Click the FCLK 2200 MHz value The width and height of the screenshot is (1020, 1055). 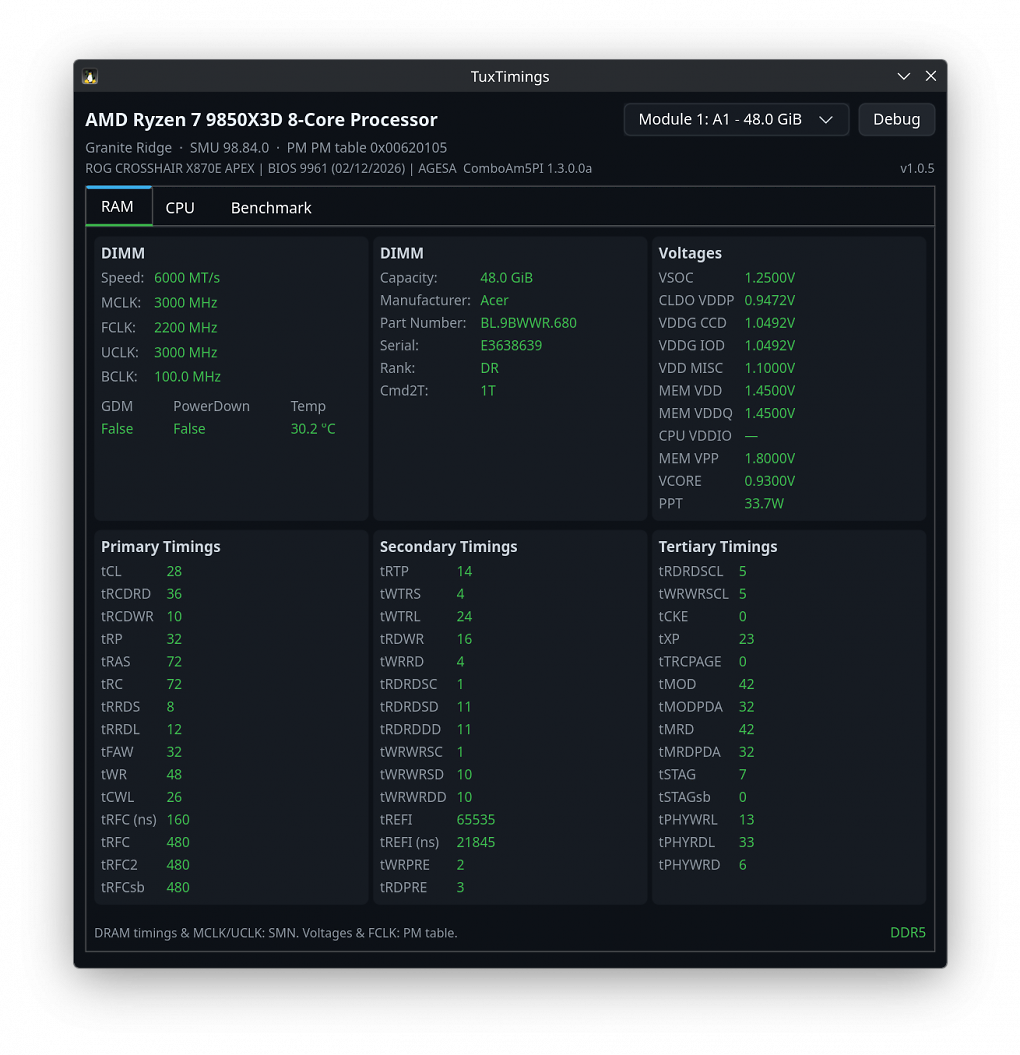tap(186, 328)
